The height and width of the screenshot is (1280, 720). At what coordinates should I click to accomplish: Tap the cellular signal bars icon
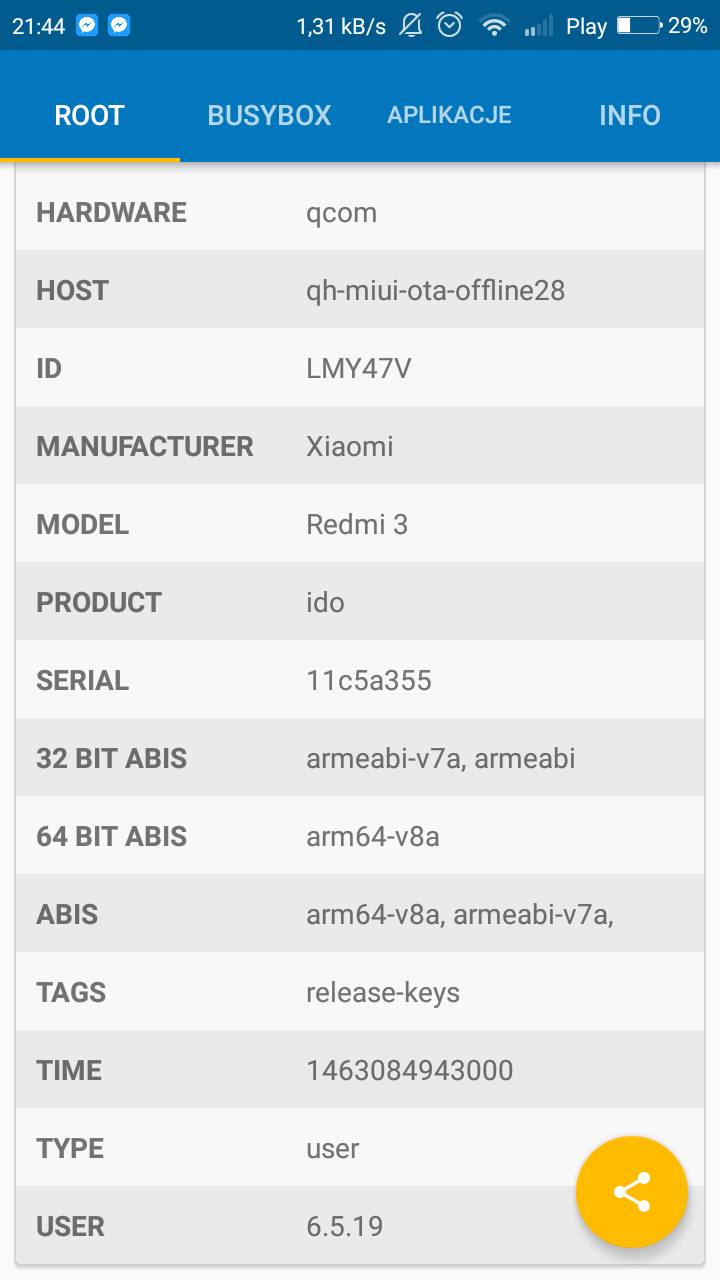(538, 26)
